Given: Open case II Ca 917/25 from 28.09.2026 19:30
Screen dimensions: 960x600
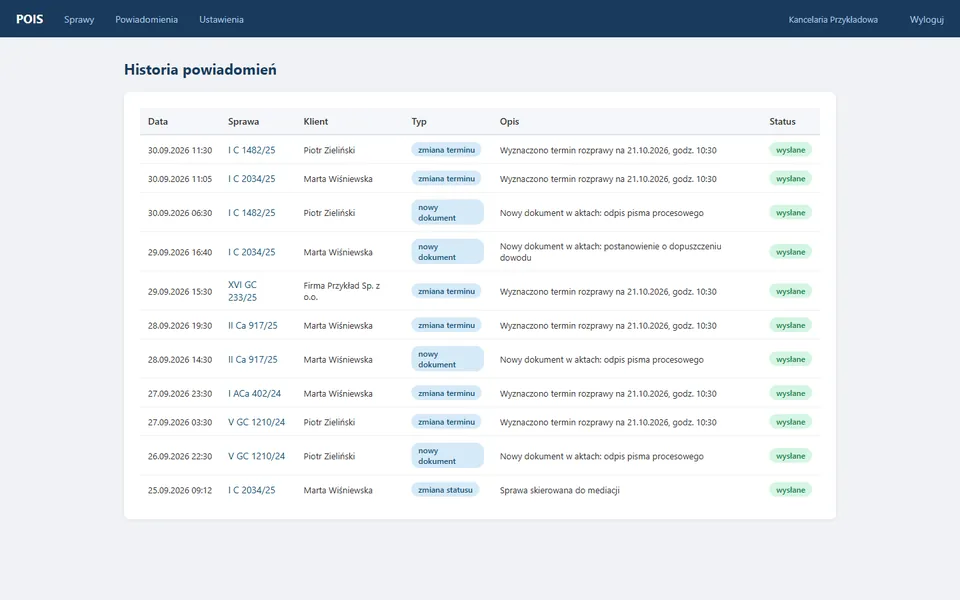Looking at the screenshot, I should (253, 326).
